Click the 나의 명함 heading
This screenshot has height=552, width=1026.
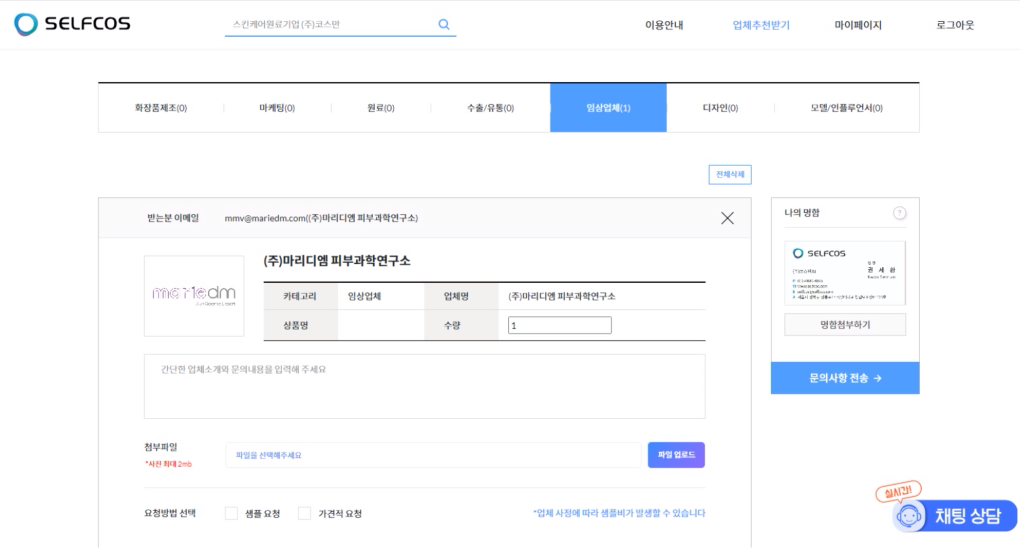[802, 213]
